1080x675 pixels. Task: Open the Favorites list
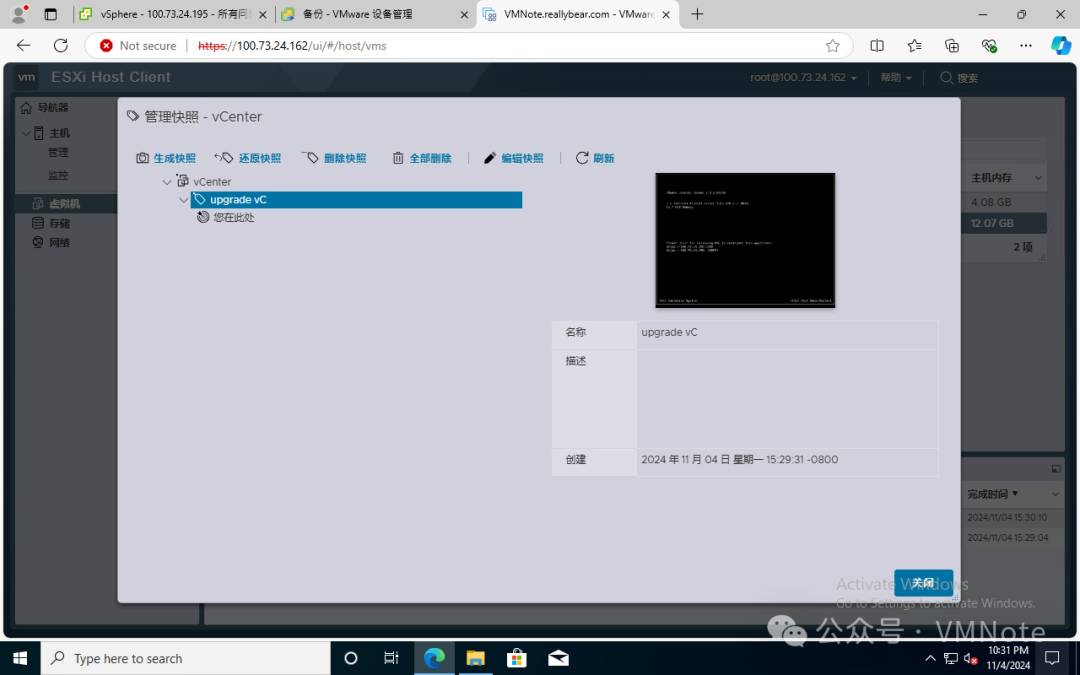pos(914,45)
